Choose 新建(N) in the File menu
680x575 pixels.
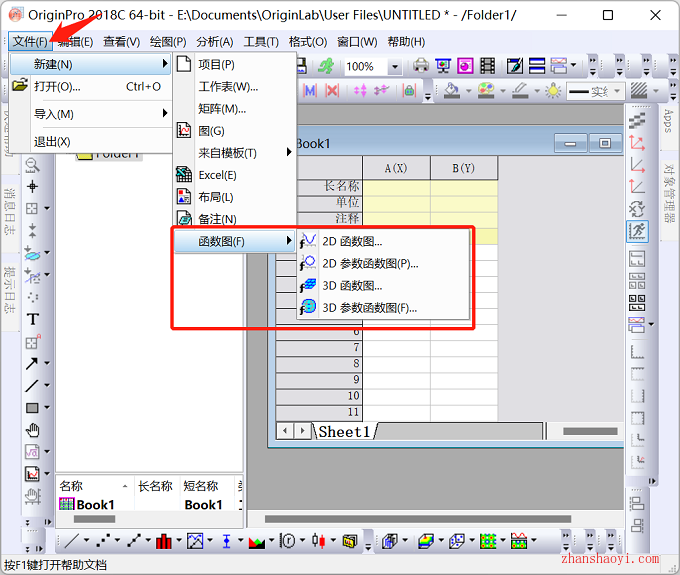[x=91, y=64]
